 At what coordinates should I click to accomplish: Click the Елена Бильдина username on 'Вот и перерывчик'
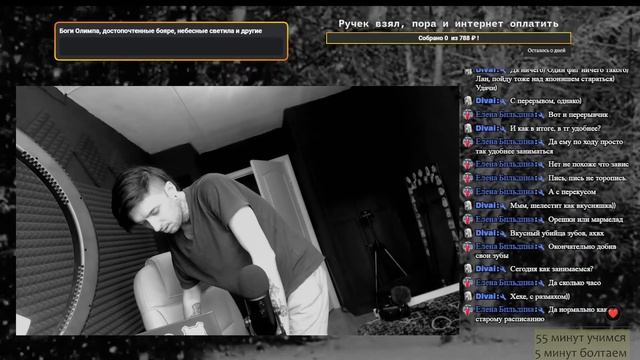[x=504, y=115]
